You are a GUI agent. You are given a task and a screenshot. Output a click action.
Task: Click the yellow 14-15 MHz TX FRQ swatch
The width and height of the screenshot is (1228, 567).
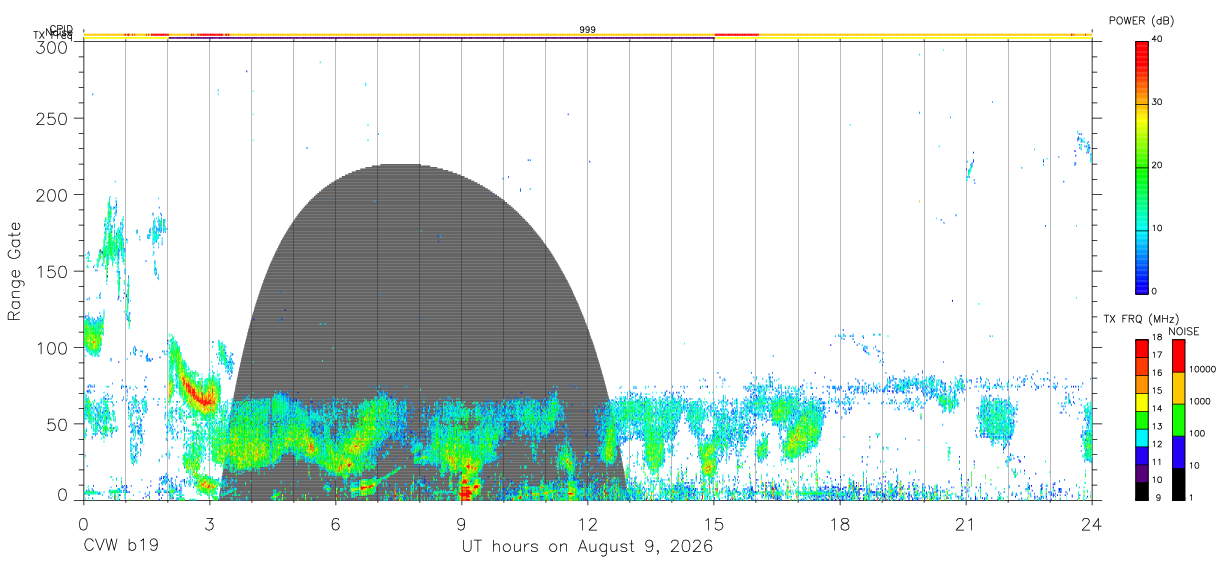click(1142, 401)
